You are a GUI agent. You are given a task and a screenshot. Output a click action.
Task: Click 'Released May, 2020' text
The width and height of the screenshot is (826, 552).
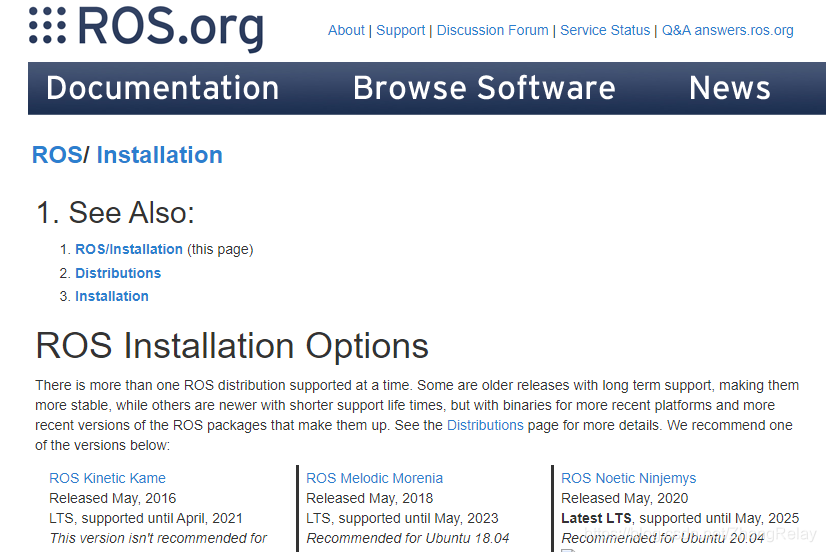tap(625, 498)
